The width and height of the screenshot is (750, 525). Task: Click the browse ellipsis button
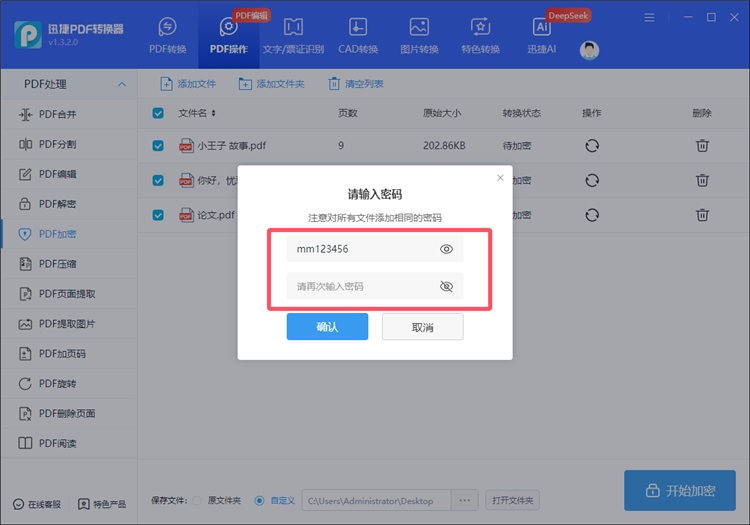click(x=464, y=501)
